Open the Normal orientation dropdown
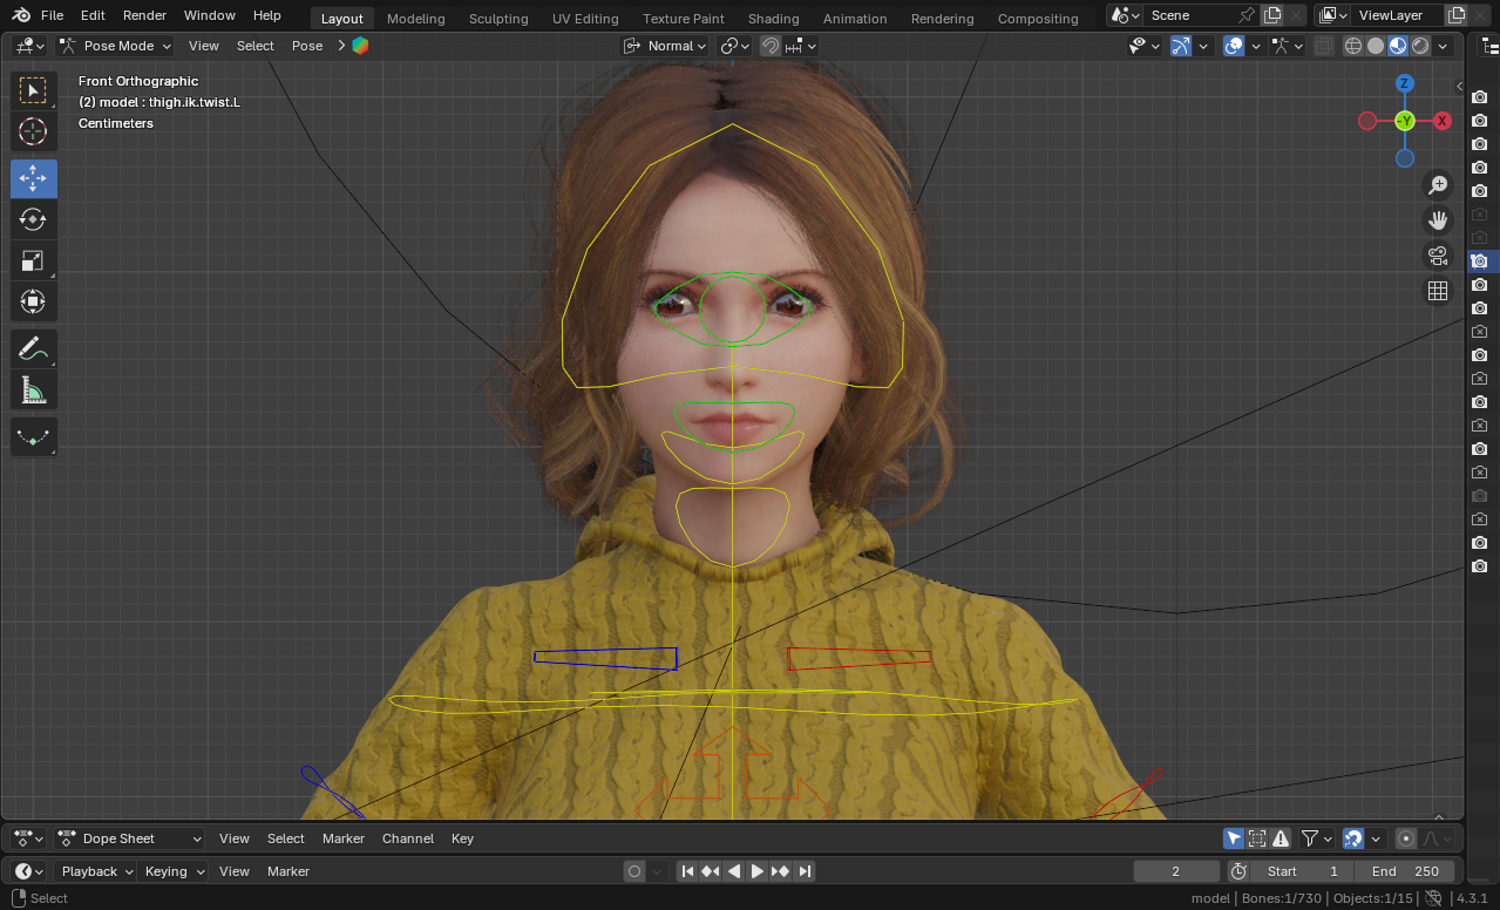The image size is (1500, 910). [x=665, y=46]
